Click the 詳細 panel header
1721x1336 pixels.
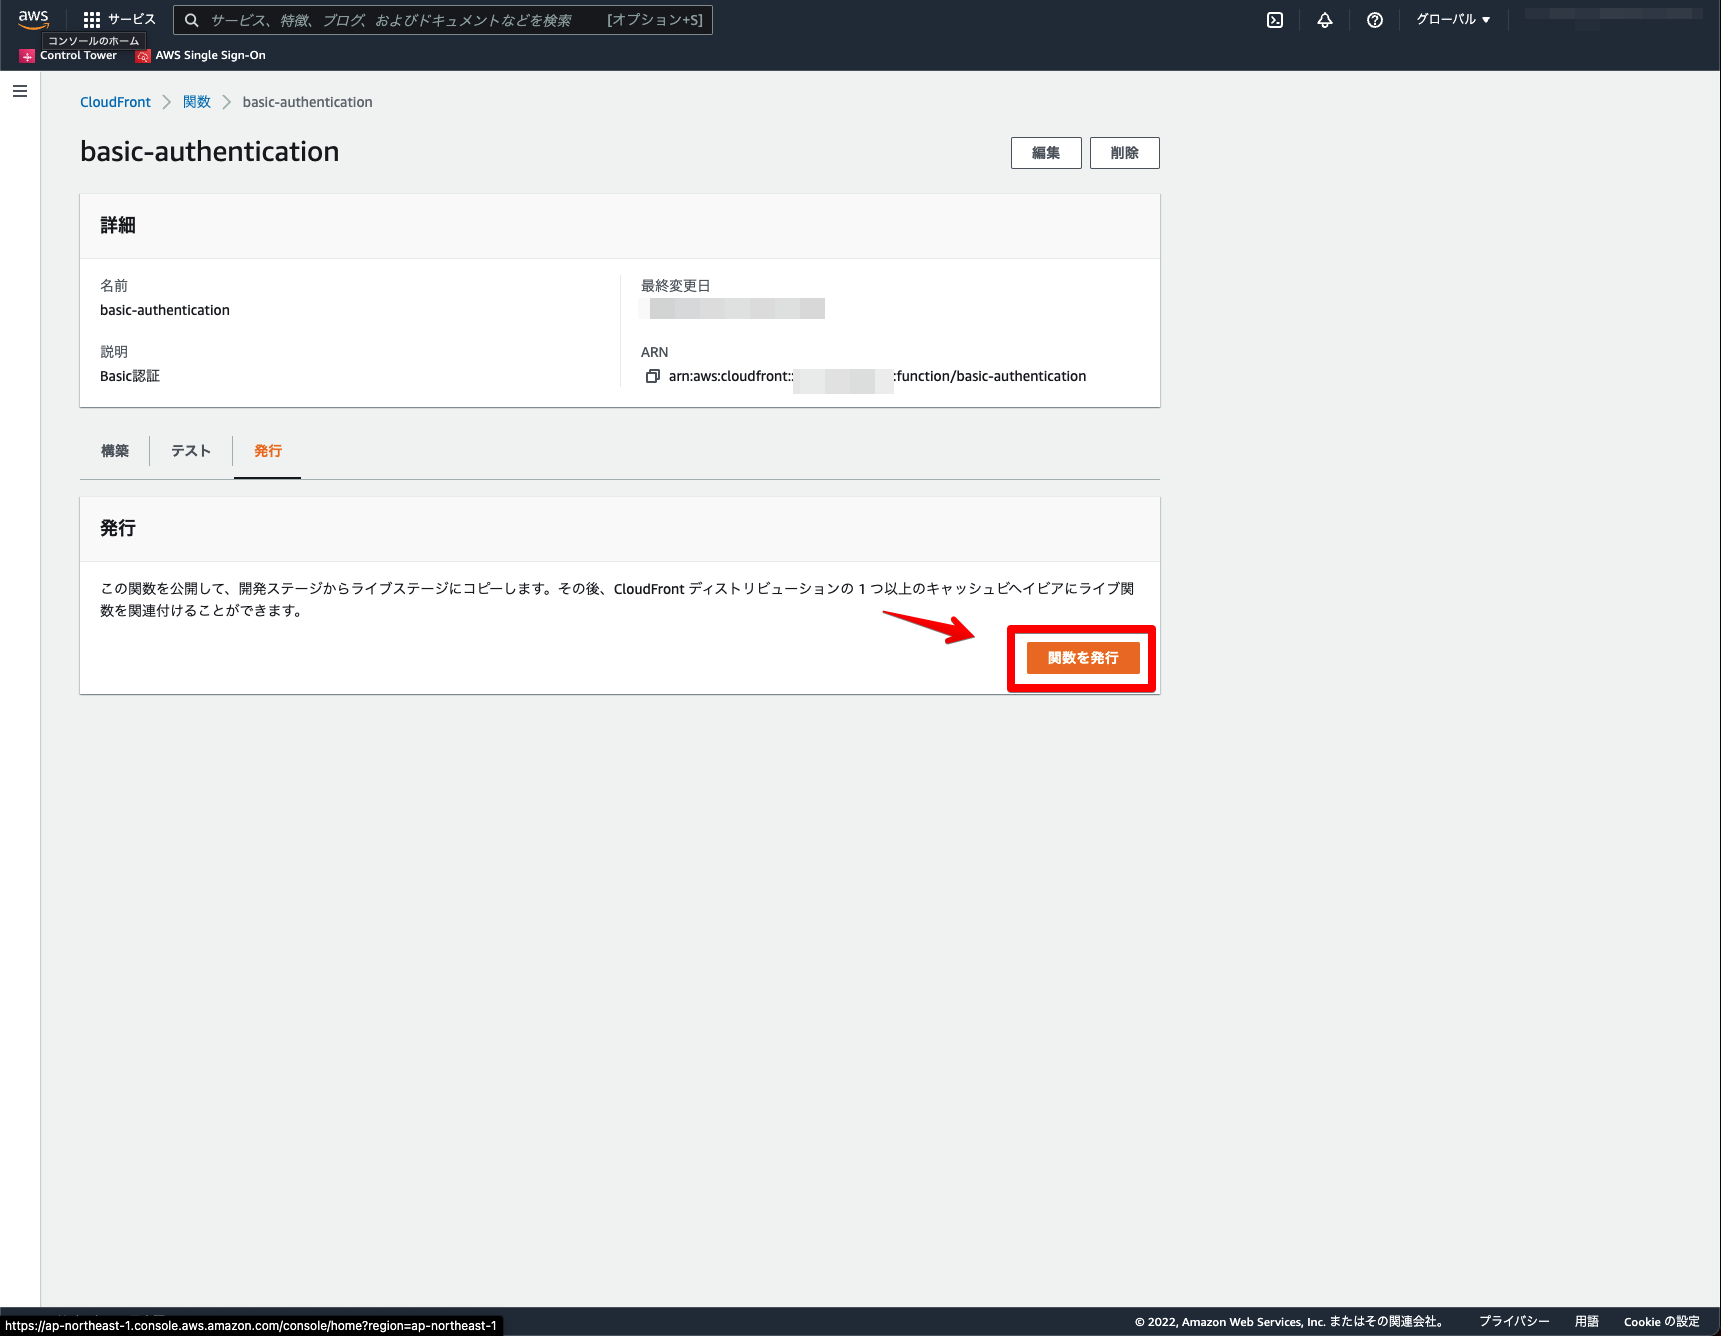[x=118, y=226]
